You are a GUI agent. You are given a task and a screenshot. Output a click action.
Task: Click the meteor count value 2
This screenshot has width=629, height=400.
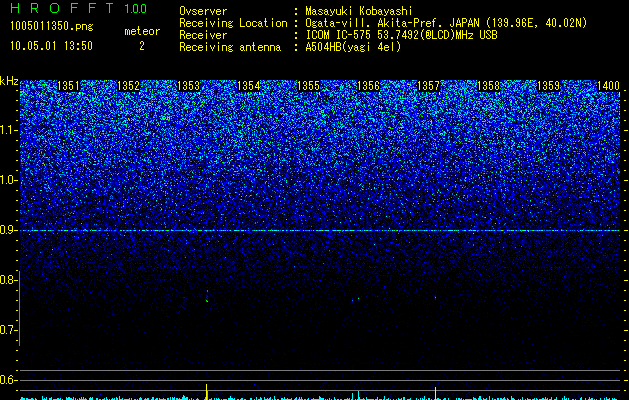142,46
